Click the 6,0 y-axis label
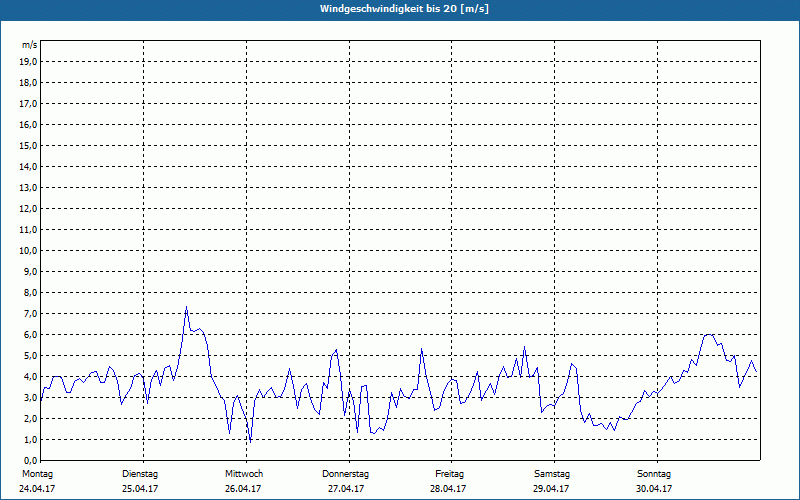Viewport: 800px width, 500px height. tap(31, 335)
